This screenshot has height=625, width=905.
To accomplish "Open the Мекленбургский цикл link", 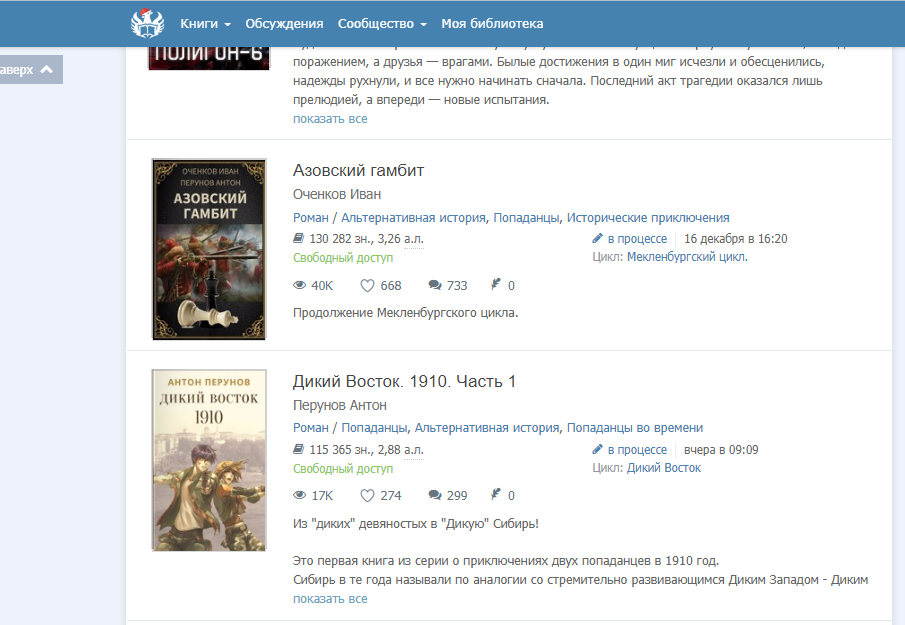I will (x=687, y=257).
